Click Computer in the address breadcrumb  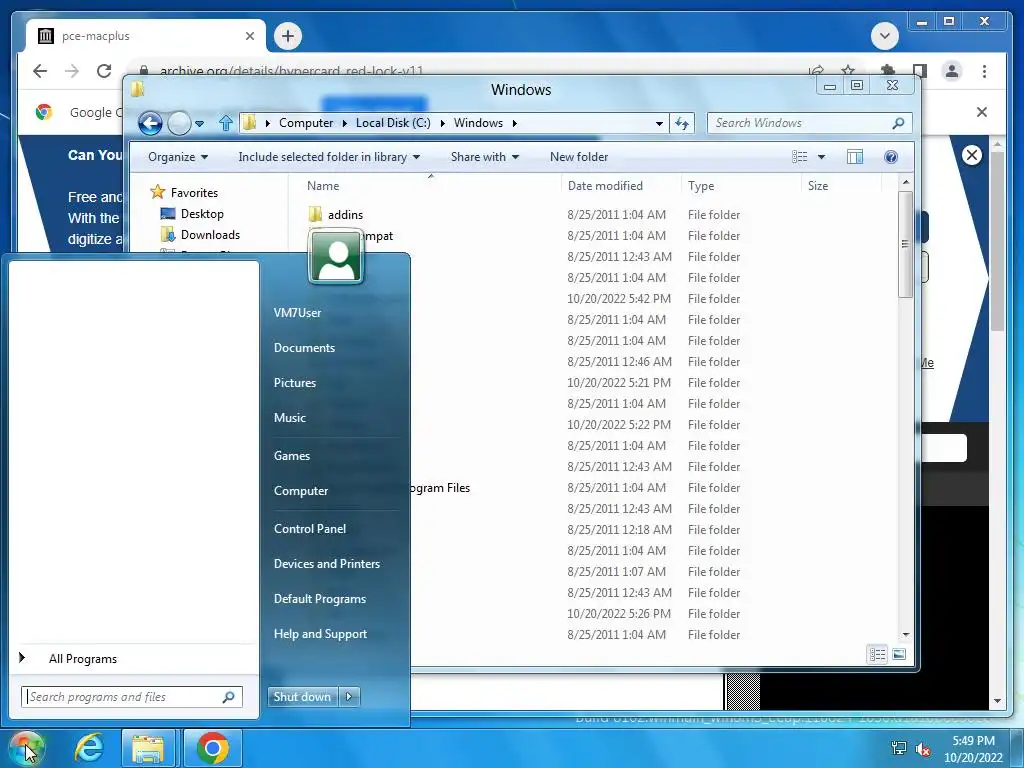[306, 123]
